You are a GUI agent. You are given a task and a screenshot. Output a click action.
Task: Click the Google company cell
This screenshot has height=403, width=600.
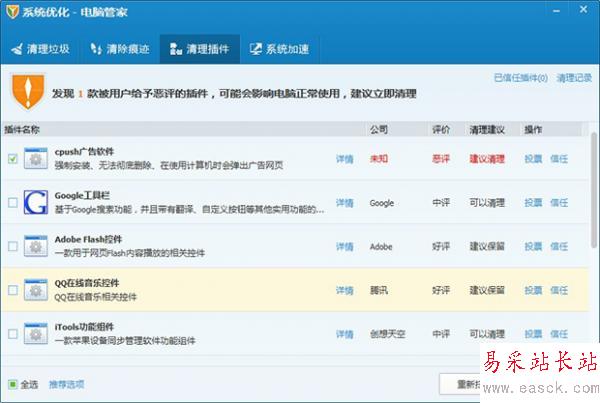[382, 203]
